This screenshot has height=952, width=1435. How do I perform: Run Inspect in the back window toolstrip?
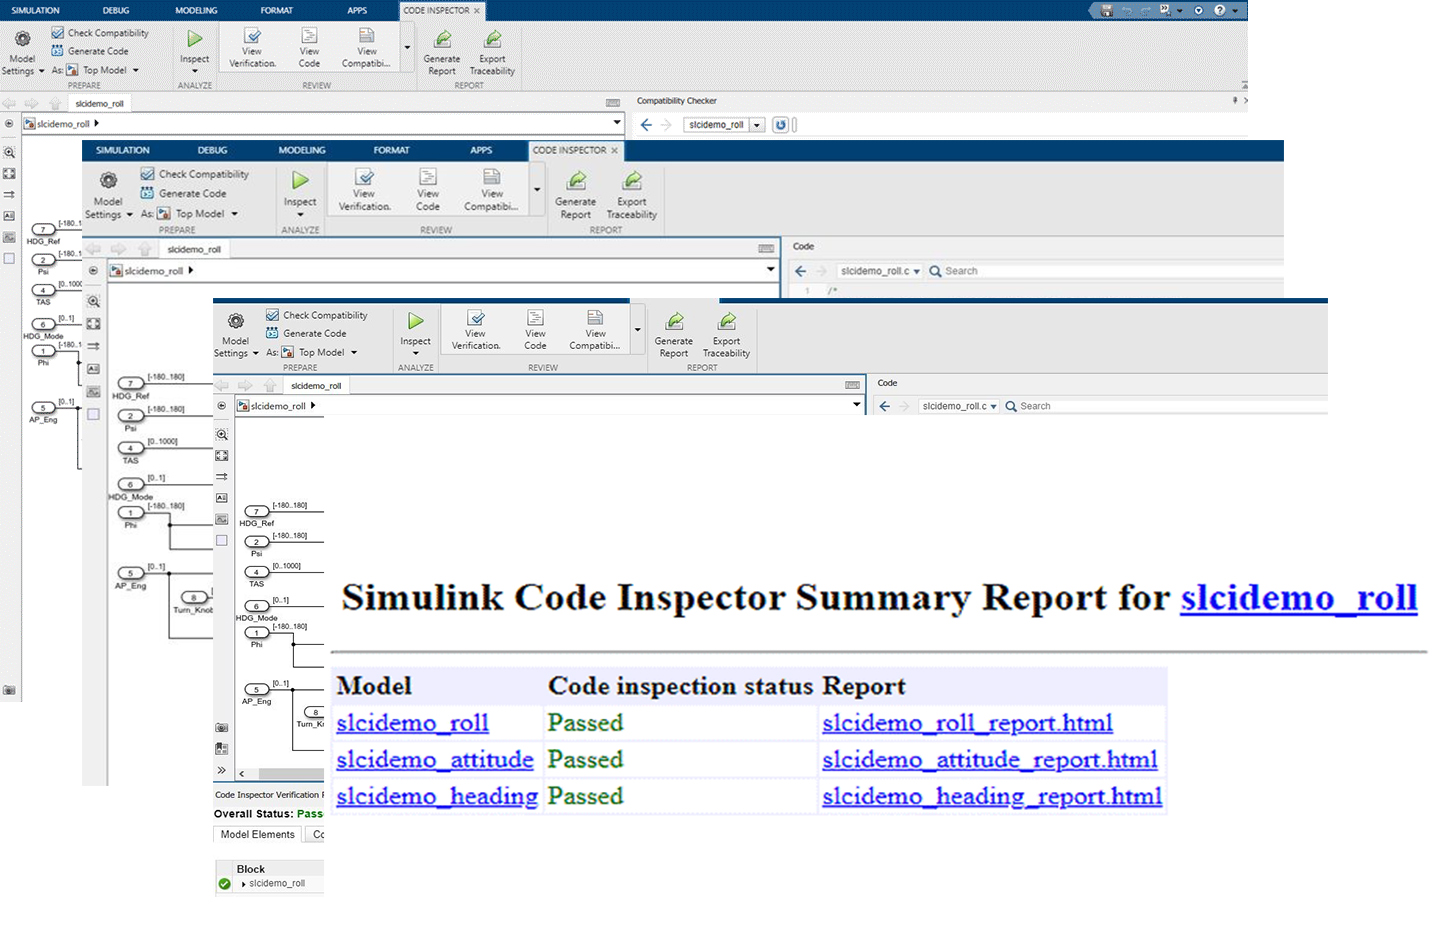coord(195,51)
